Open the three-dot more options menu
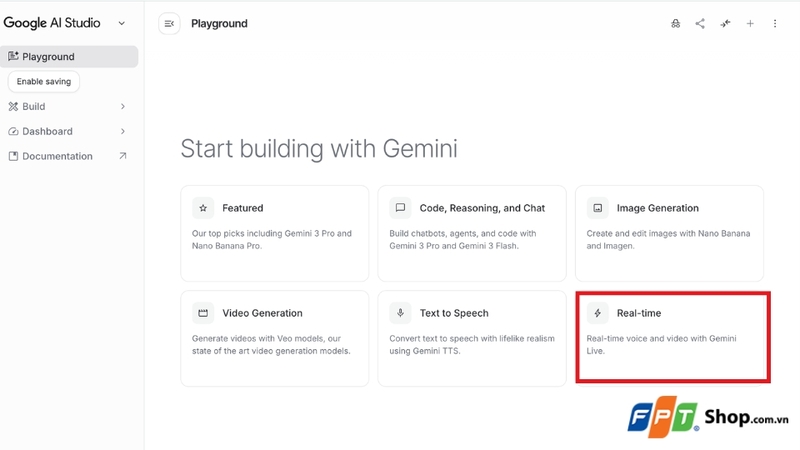Viewport: 800px width, 450px height. pos(774,23)
